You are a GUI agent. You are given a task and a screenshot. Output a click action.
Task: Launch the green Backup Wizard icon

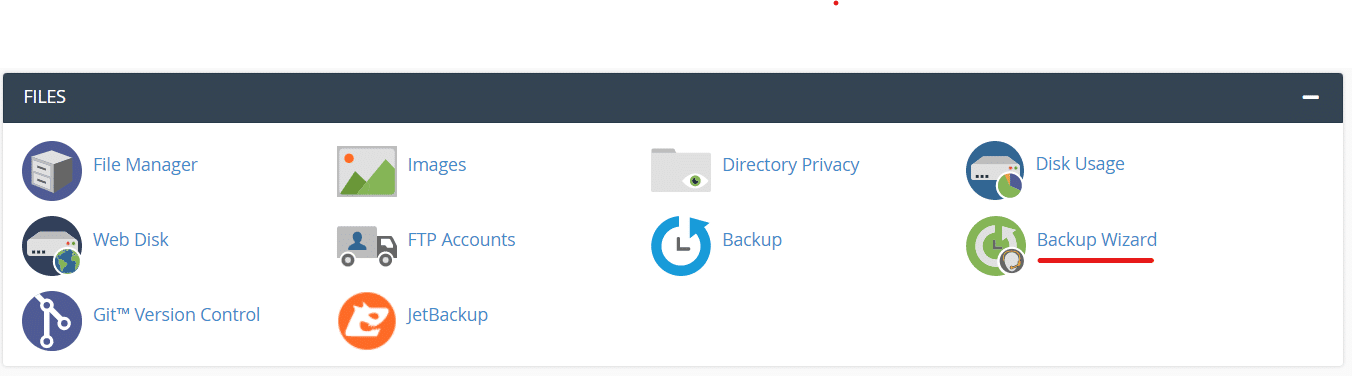(995, 246)
